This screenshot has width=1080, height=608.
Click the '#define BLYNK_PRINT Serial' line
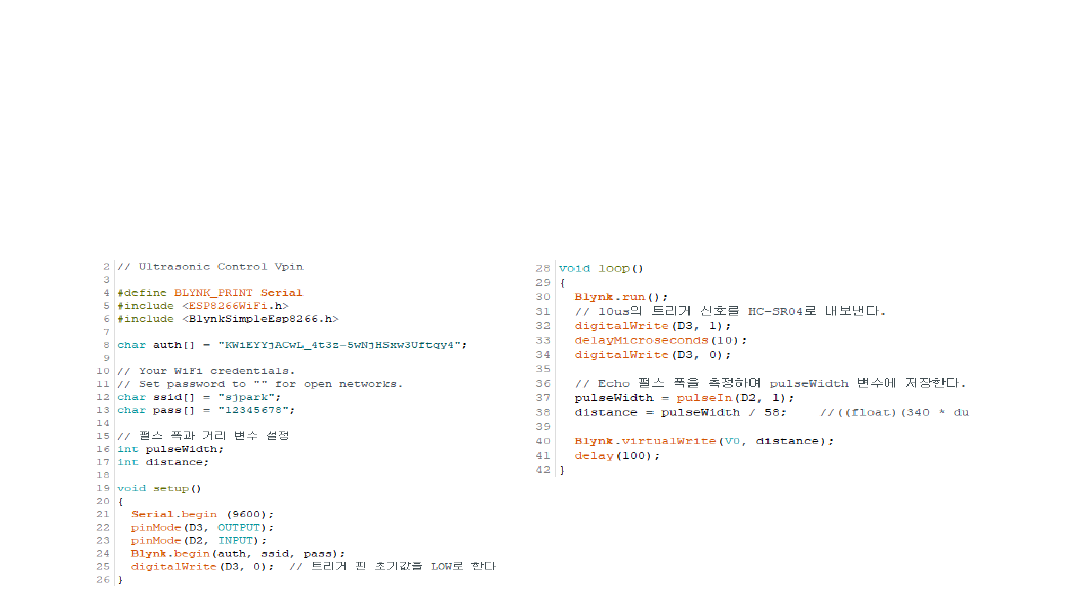pos(209,293)
